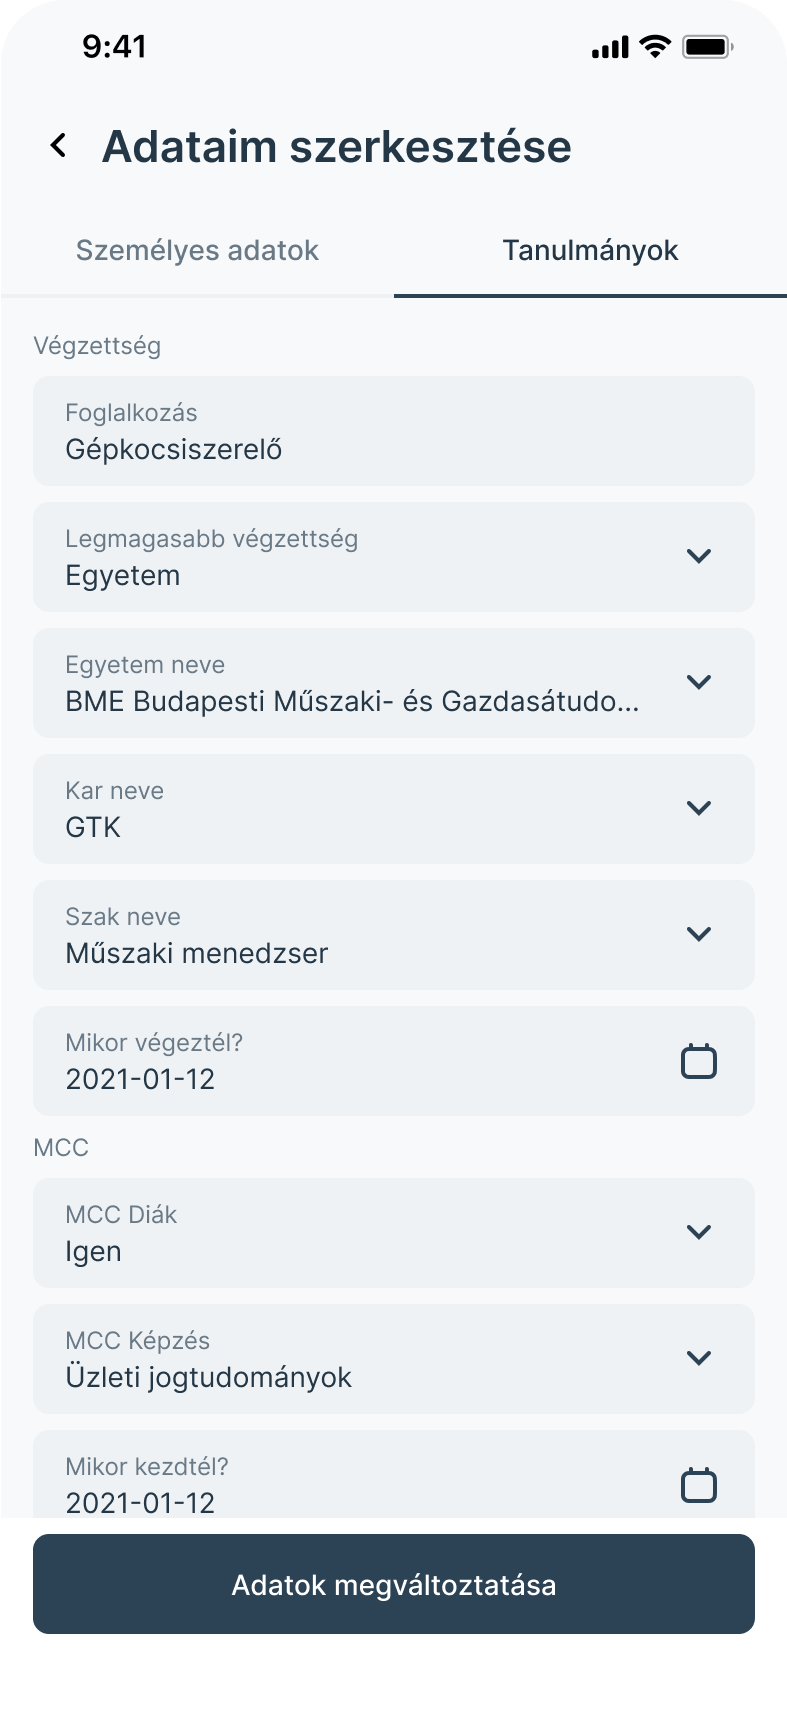Expand the Kar neve dropdown

[699, 808]
